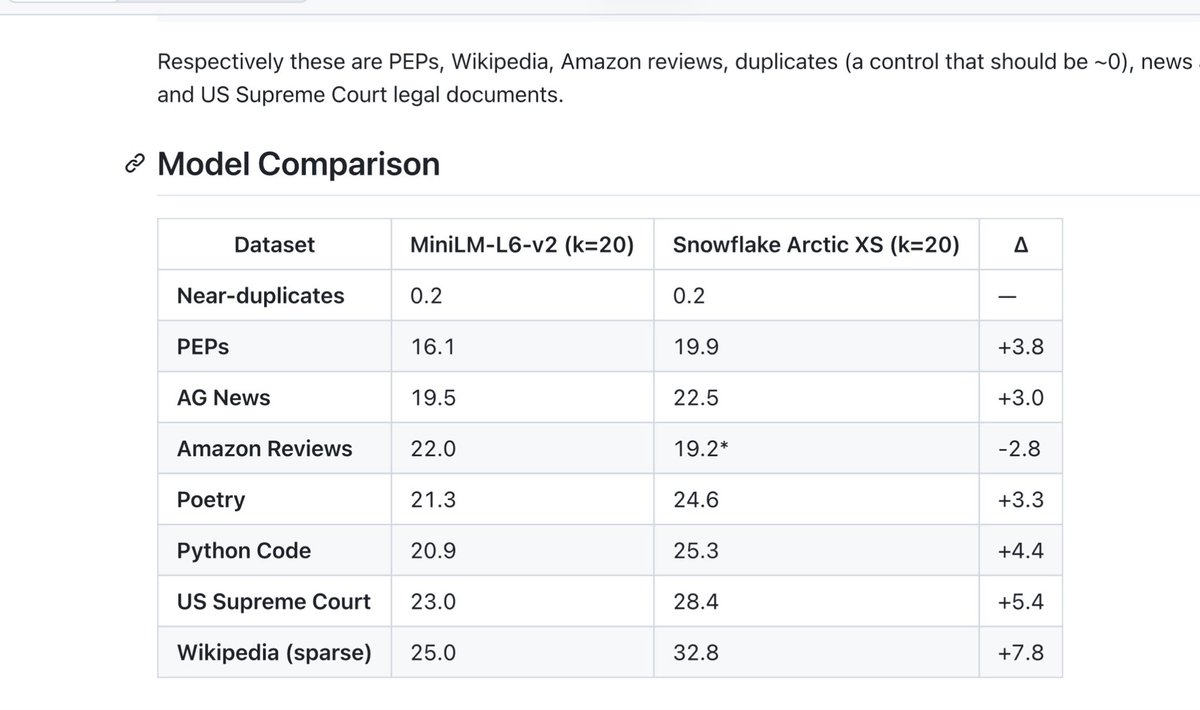Click the AG News row label
1200x710 pixels.
pyautogui.click(x=223, y=398)
